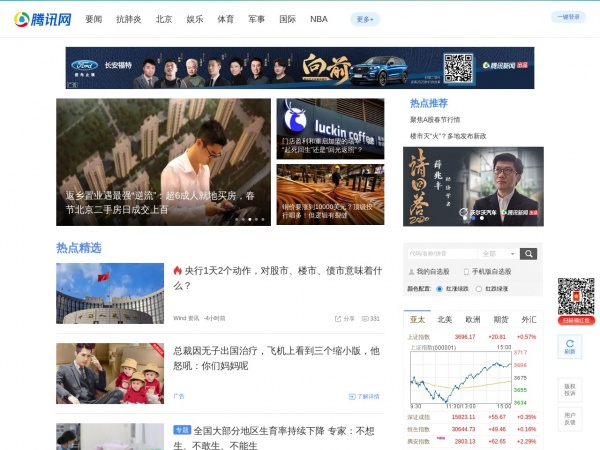Open the 用户反馈 feedback sidebar button

[x=570, y=419]
